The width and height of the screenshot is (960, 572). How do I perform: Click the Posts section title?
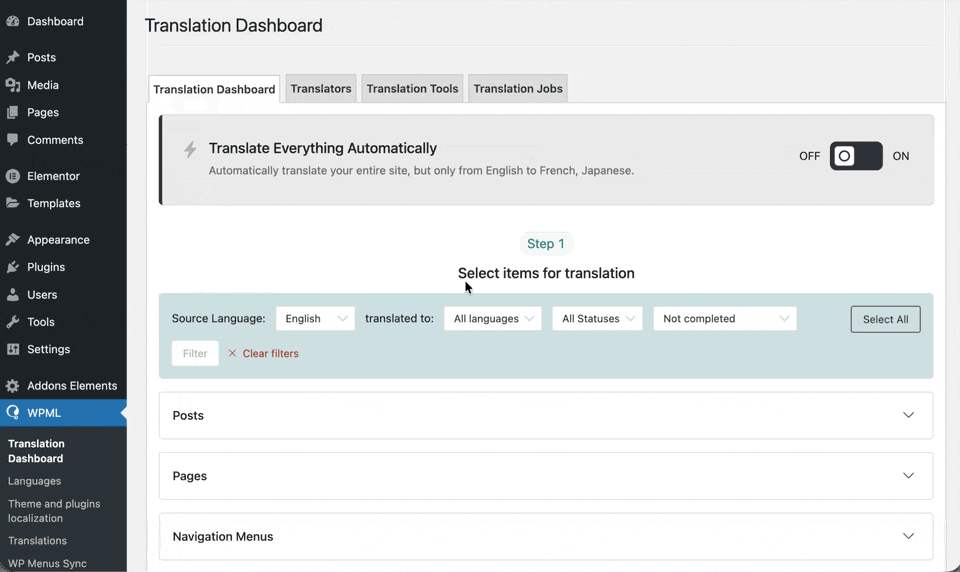coord(188,415)
